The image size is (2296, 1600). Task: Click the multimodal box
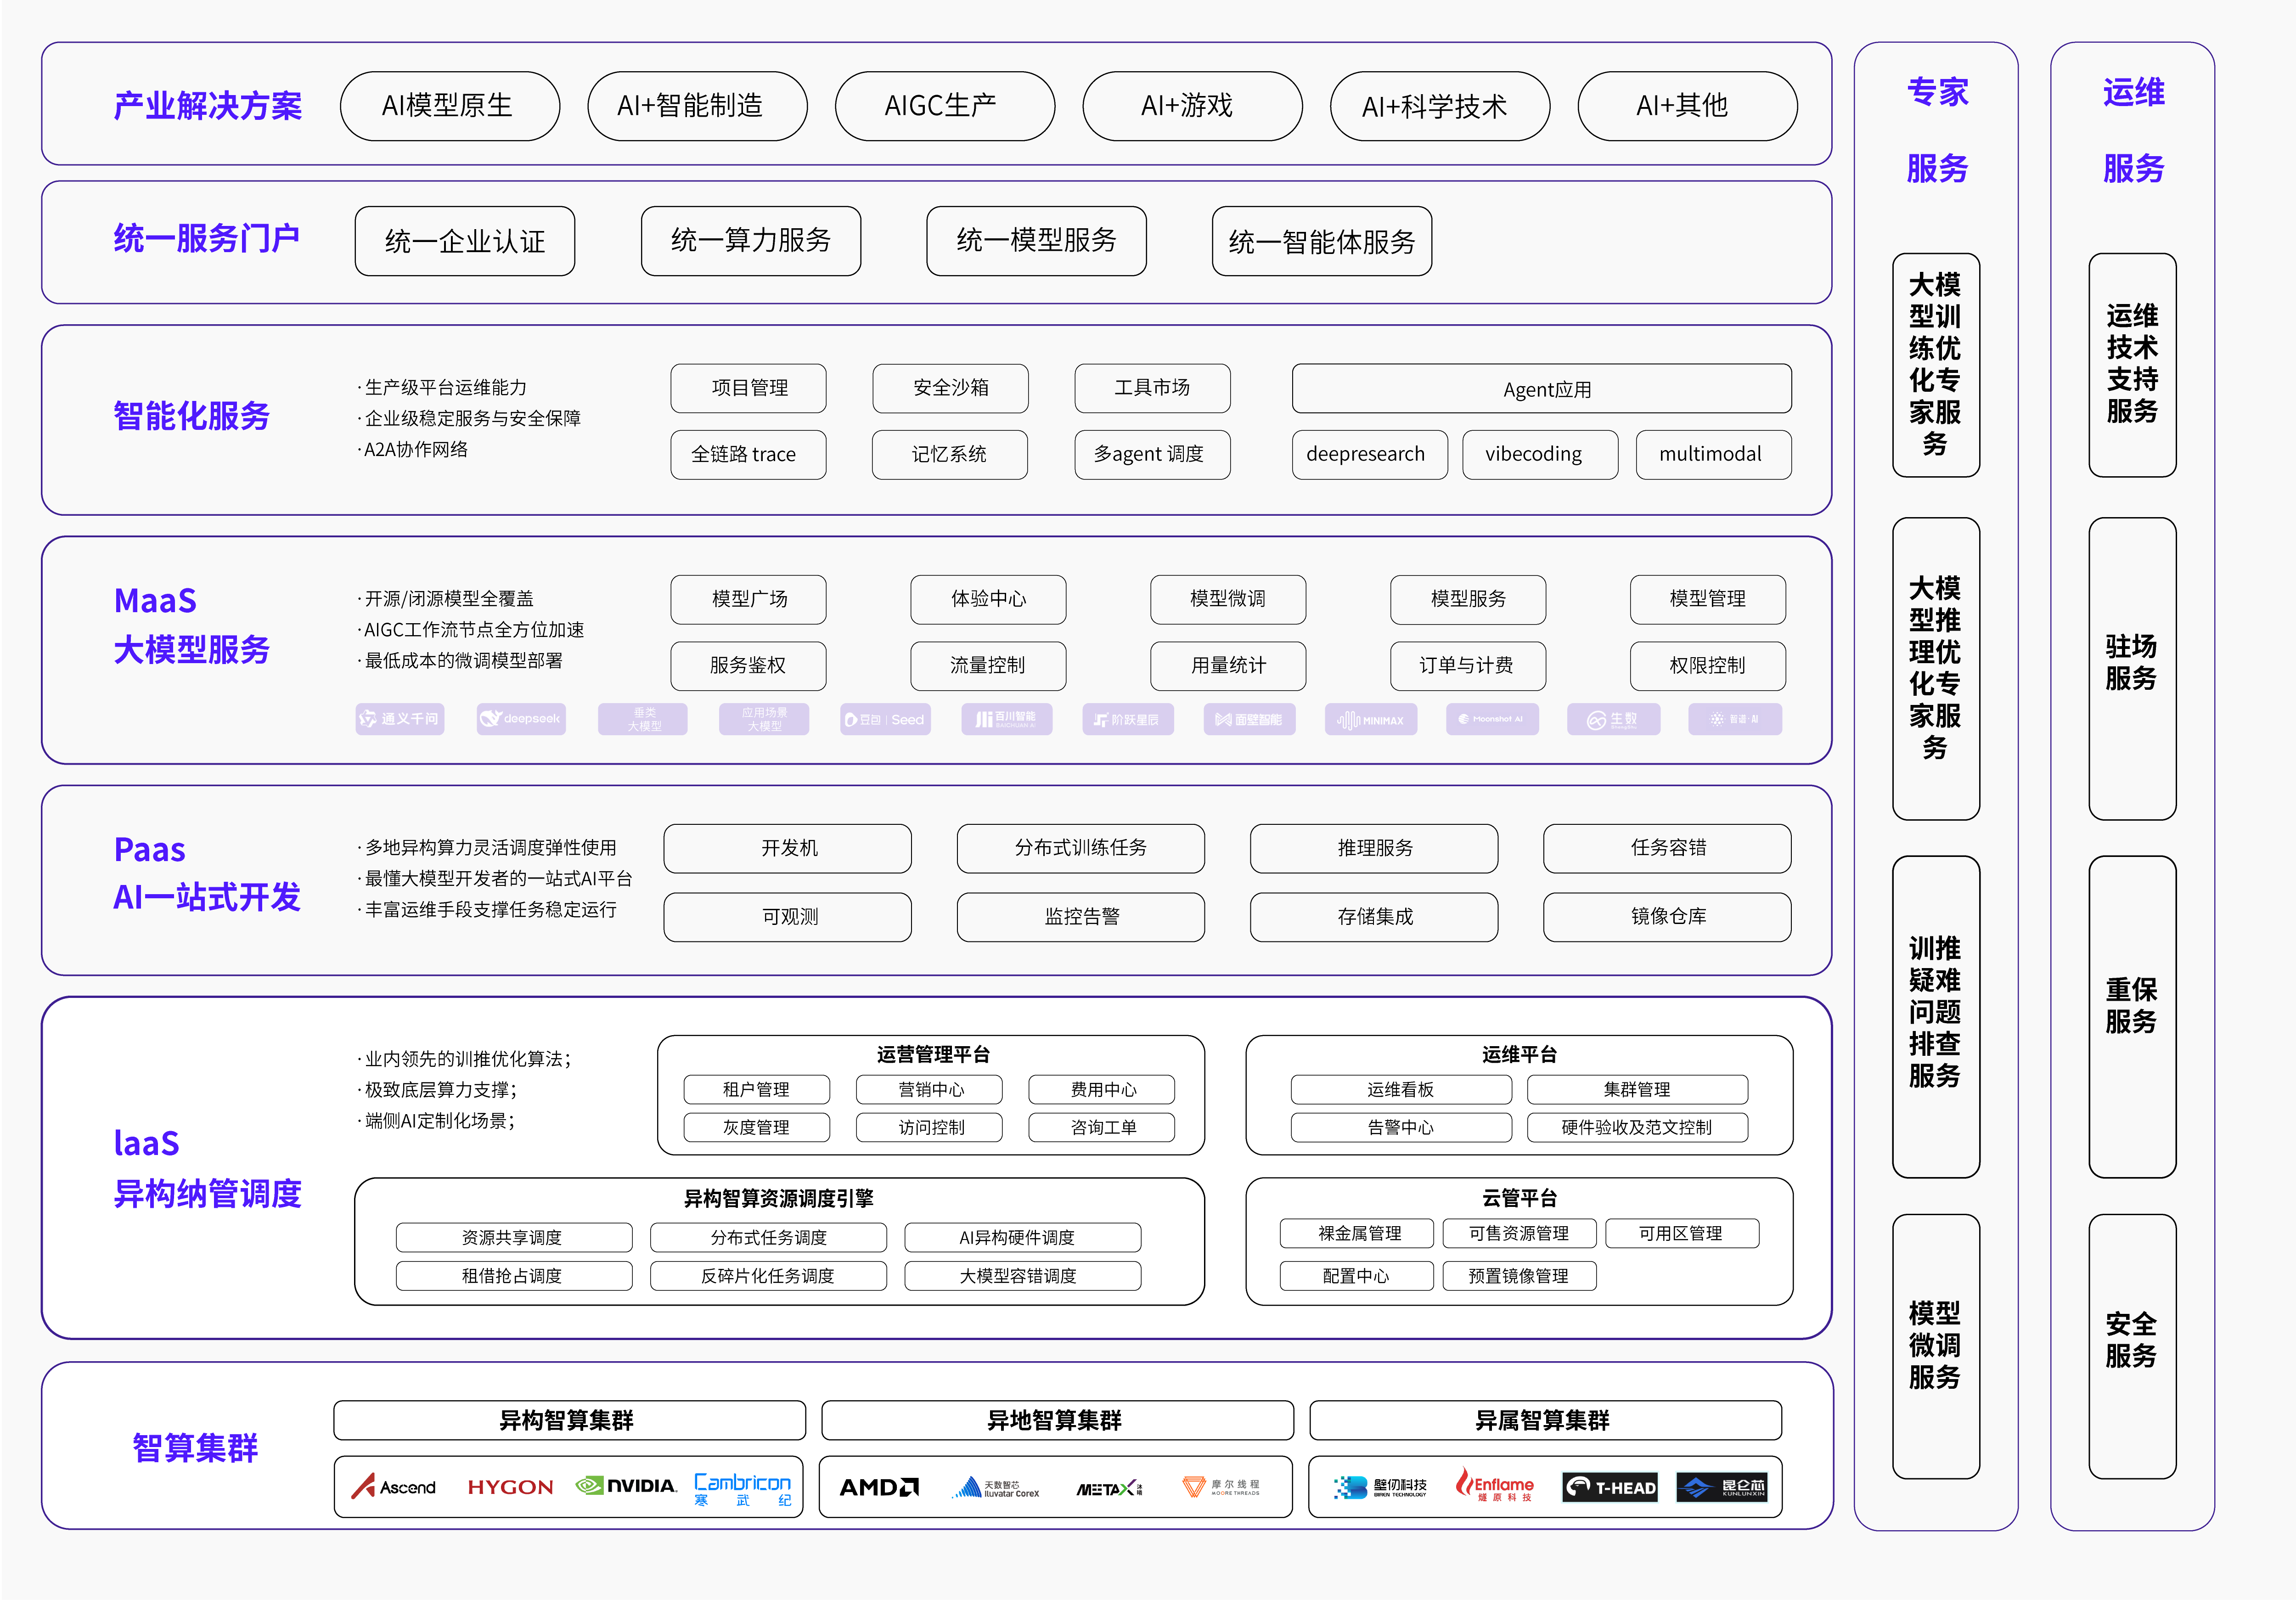1714,455
